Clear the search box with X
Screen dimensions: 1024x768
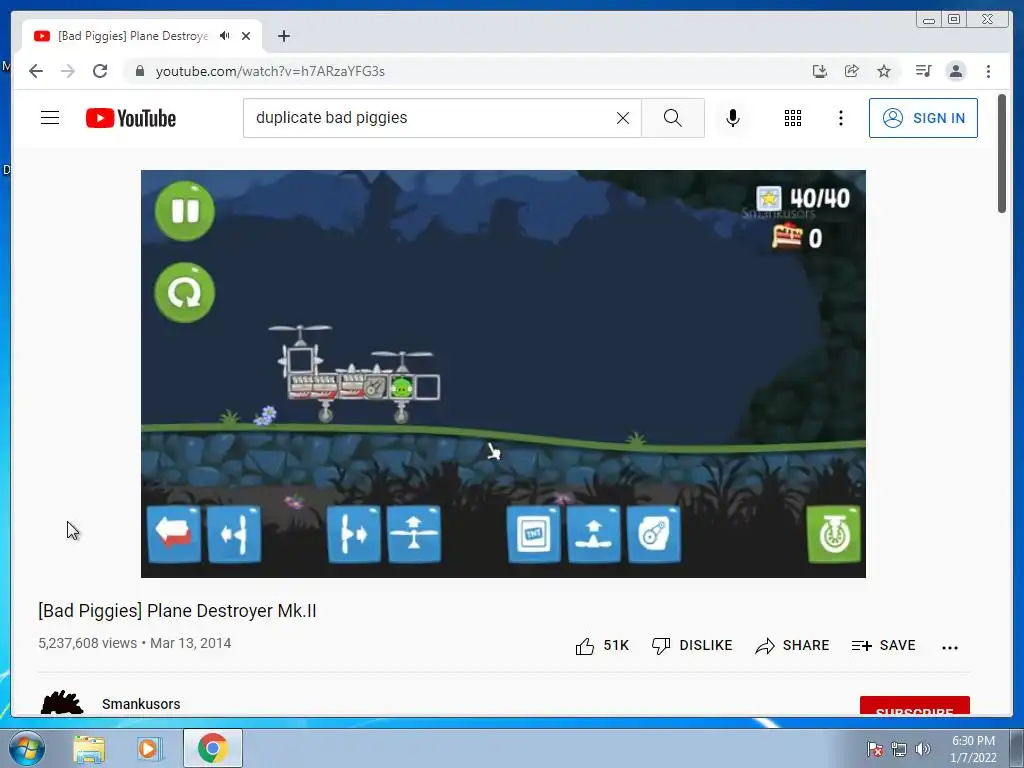click(x=623, y=118)
